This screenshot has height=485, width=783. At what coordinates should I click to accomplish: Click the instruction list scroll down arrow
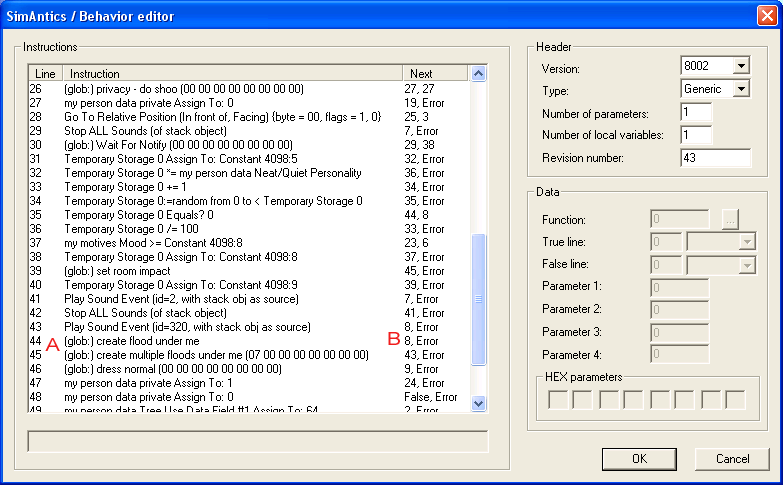coord(478,403)
